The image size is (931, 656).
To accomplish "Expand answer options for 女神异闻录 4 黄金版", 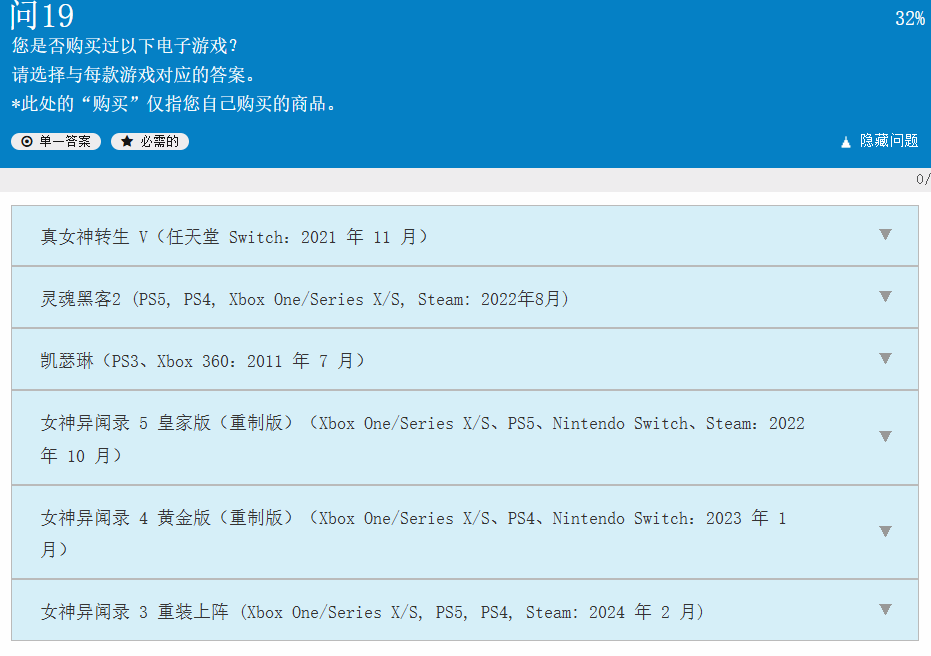I will pyautogui.click(x=885, y=532).
